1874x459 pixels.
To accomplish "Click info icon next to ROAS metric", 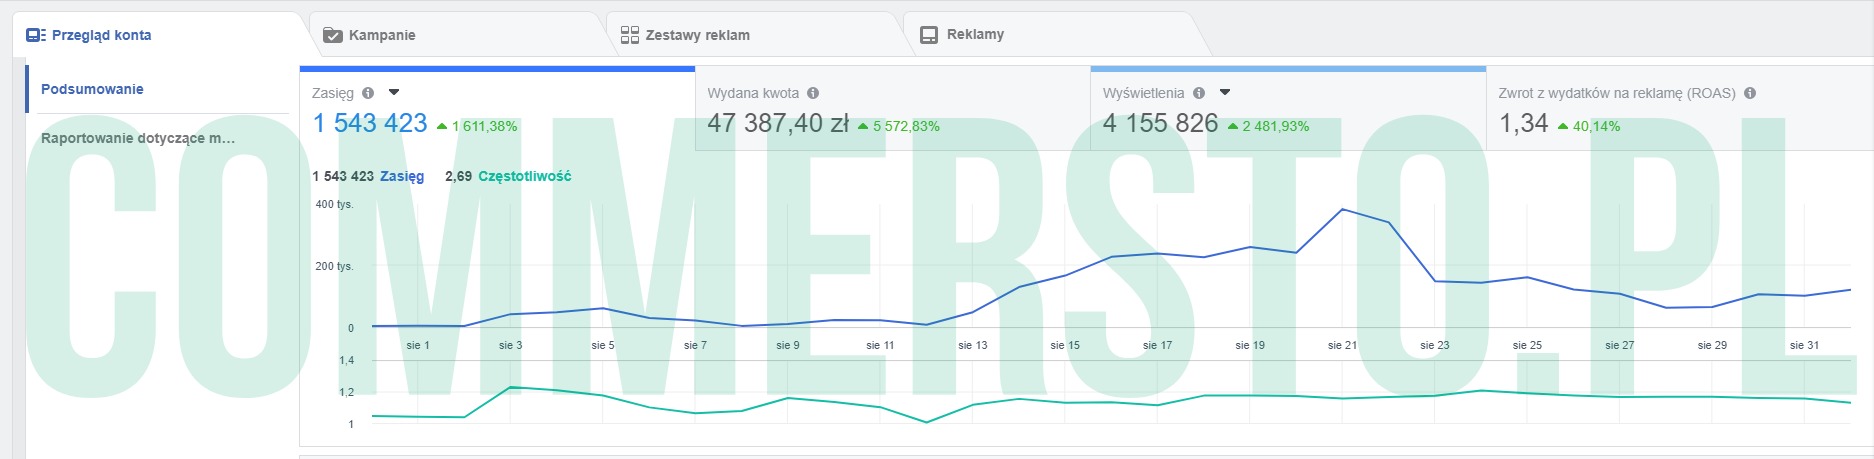I will pos(1750,93).
